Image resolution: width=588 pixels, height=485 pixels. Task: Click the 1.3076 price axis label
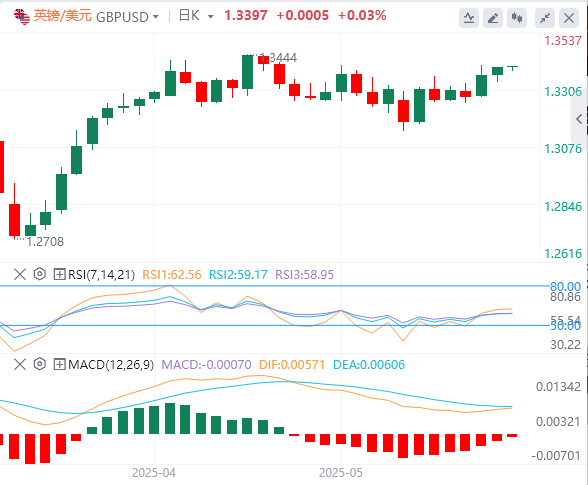pyautogui.click(x=563, y=149)
